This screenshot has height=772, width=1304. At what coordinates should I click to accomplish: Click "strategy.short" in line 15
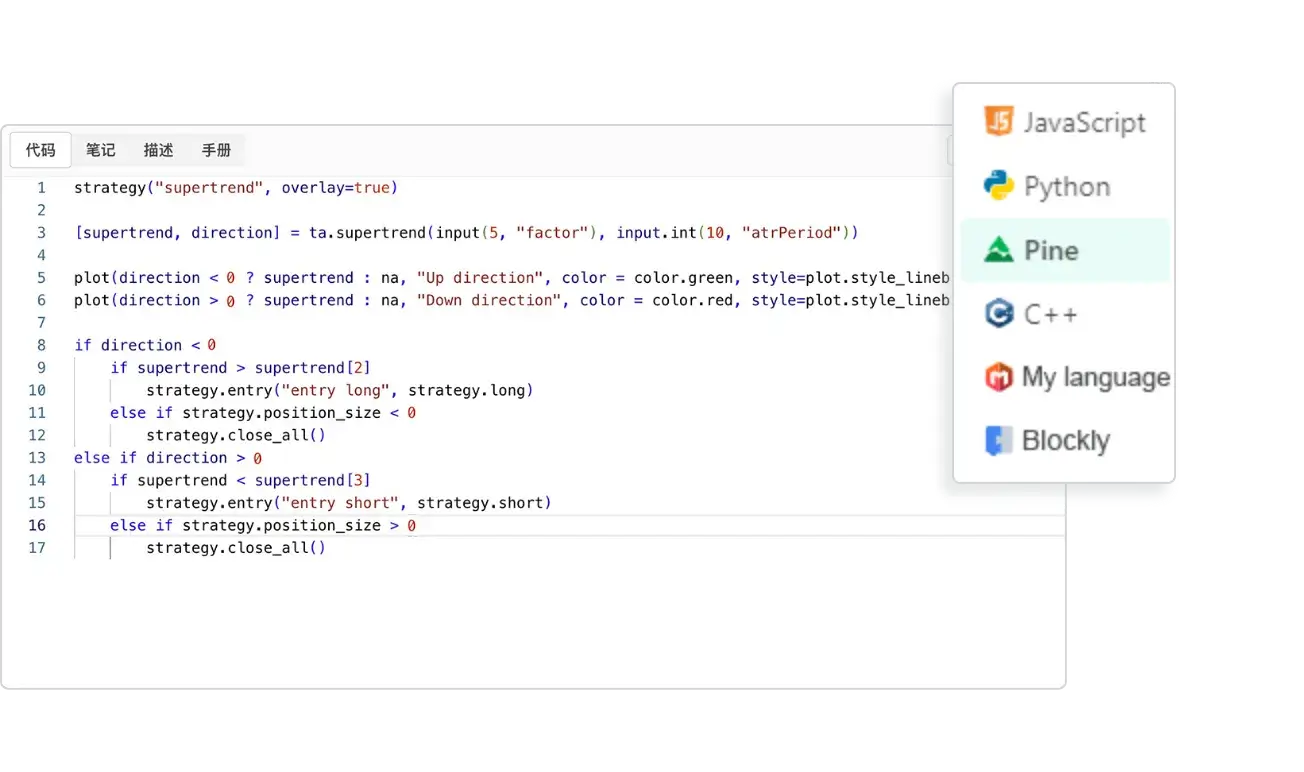pos(480,503)
